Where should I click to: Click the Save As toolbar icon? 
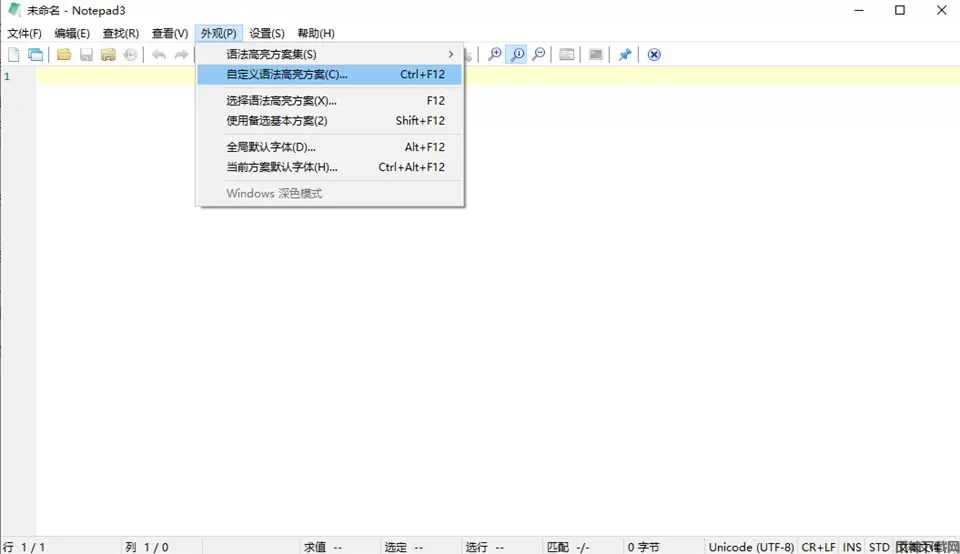(x=108, y=54)
